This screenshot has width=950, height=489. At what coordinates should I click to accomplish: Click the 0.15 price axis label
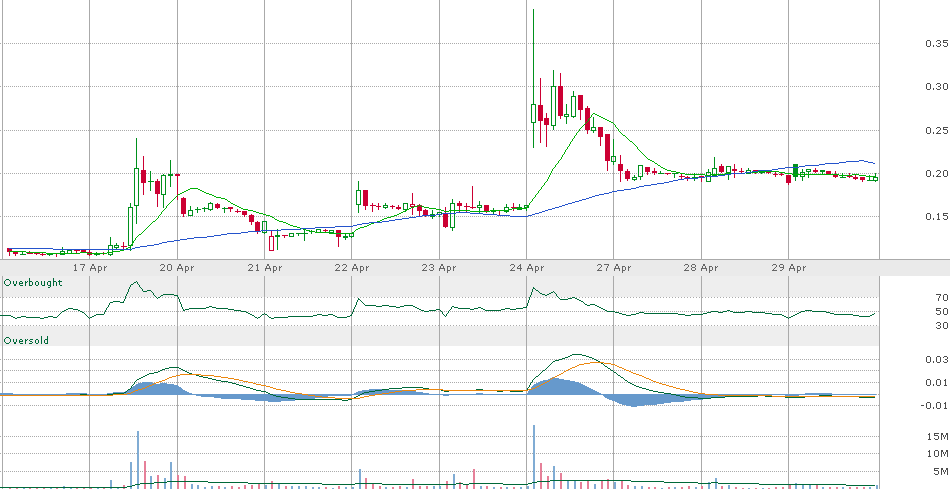click(937, 217)
